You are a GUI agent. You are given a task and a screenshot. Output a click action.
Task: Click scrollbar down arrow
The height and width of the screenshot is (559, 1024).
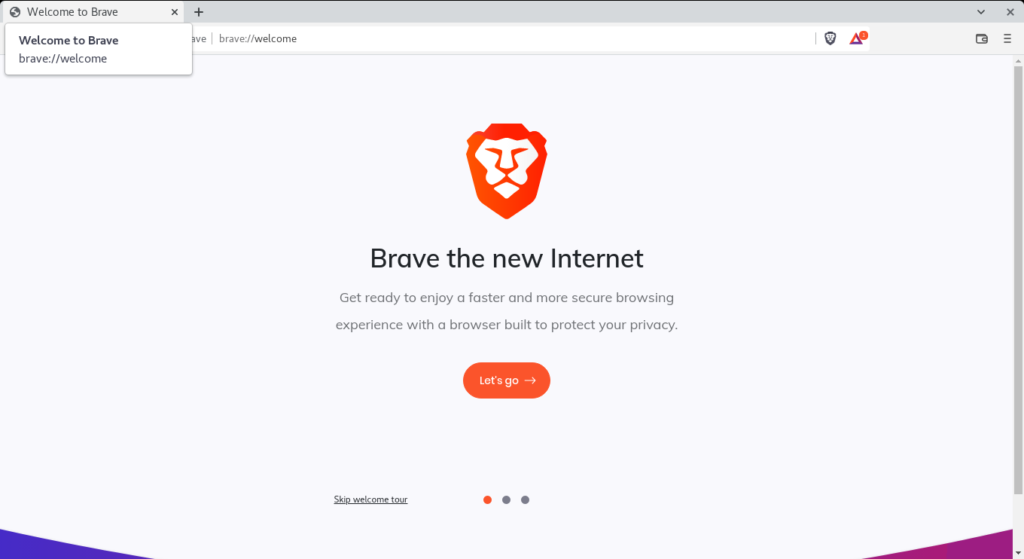tap(1018, 554)
